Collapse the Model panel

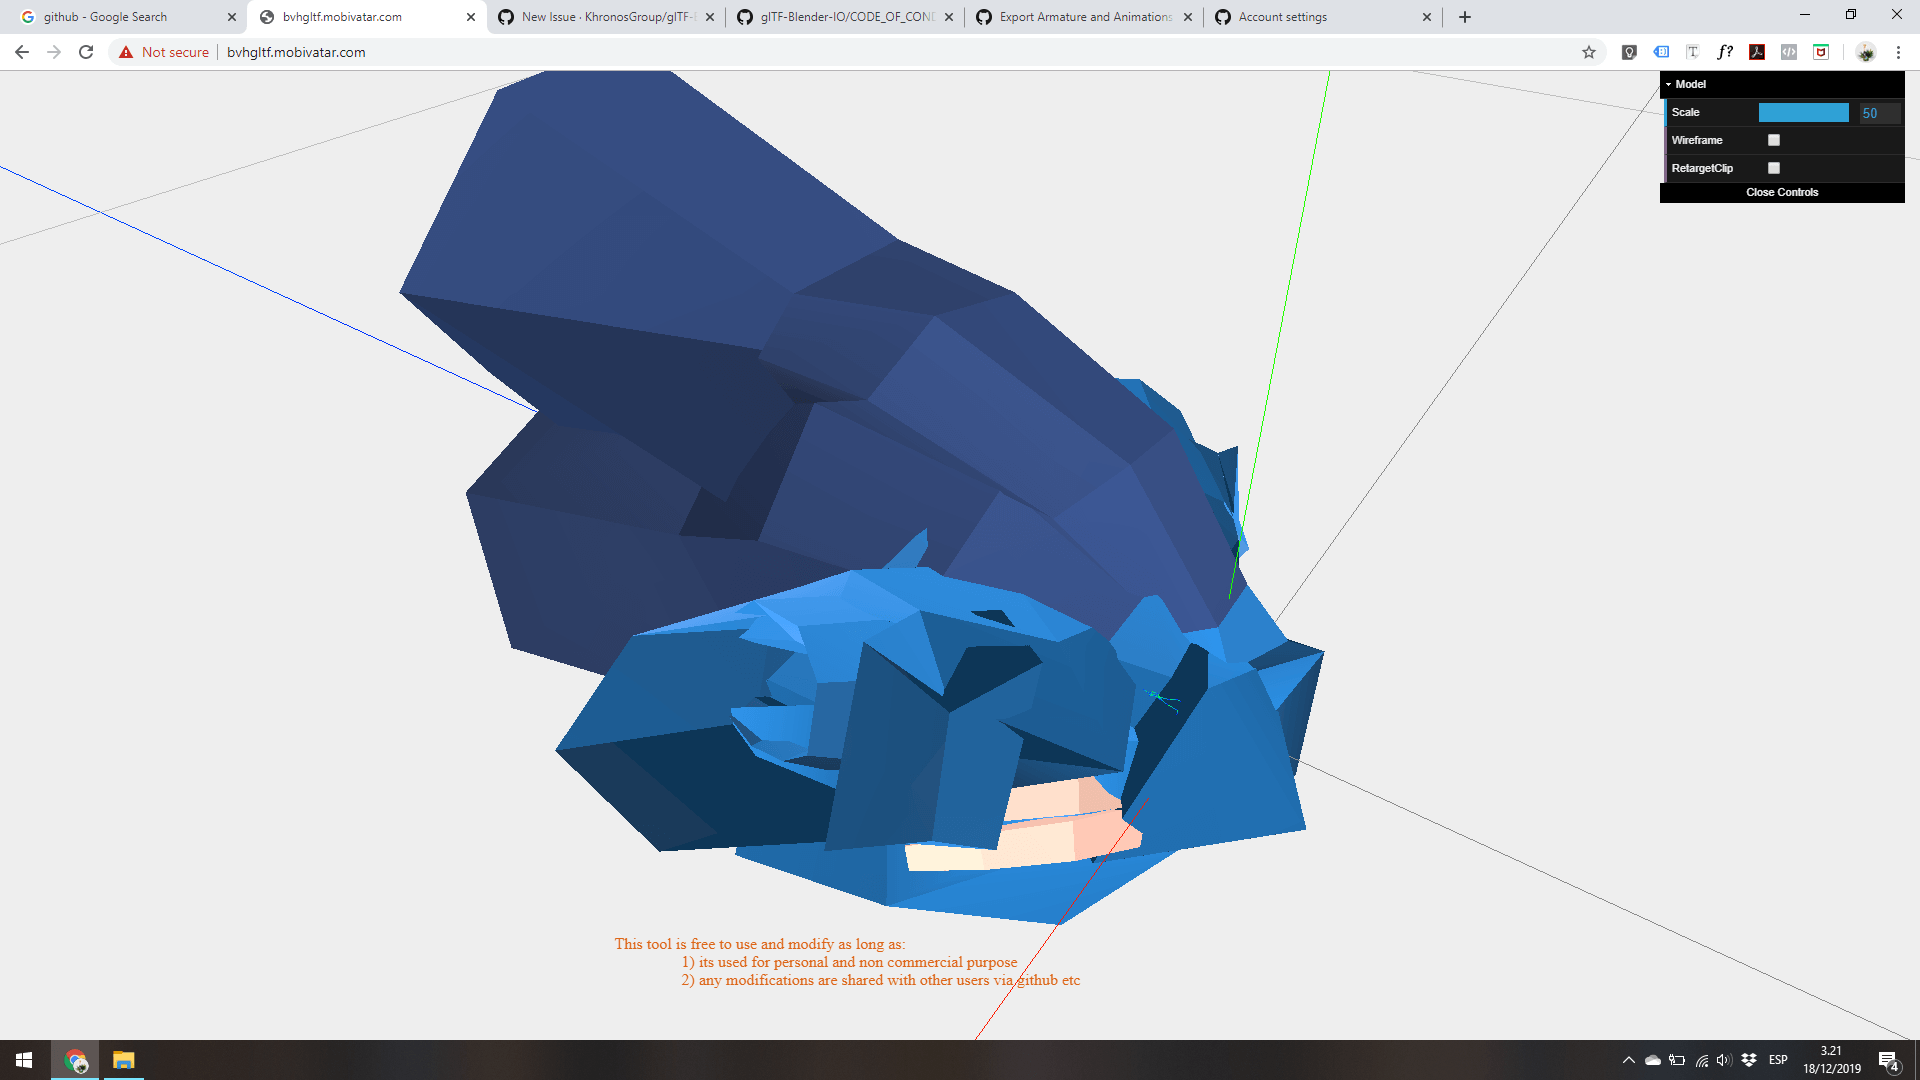1668,84
